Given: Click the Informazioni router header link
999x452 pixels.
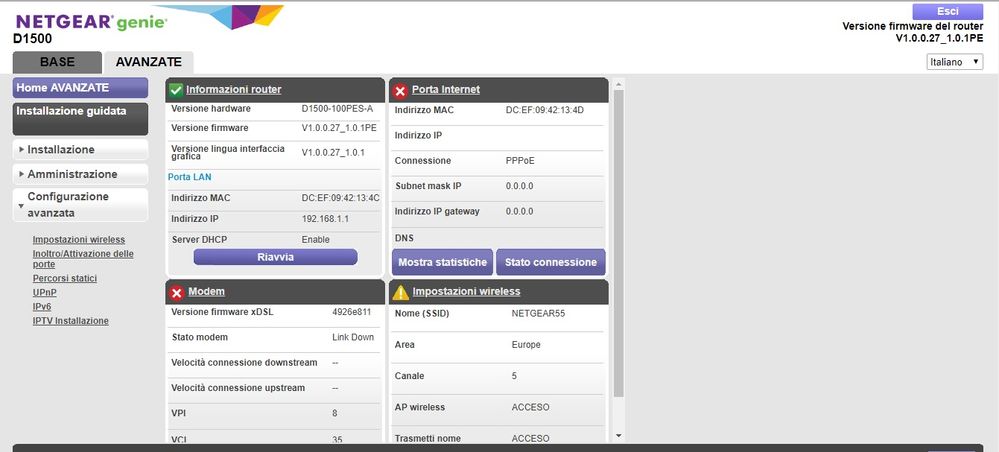Looking at the screenshot, I should [234, 90].
